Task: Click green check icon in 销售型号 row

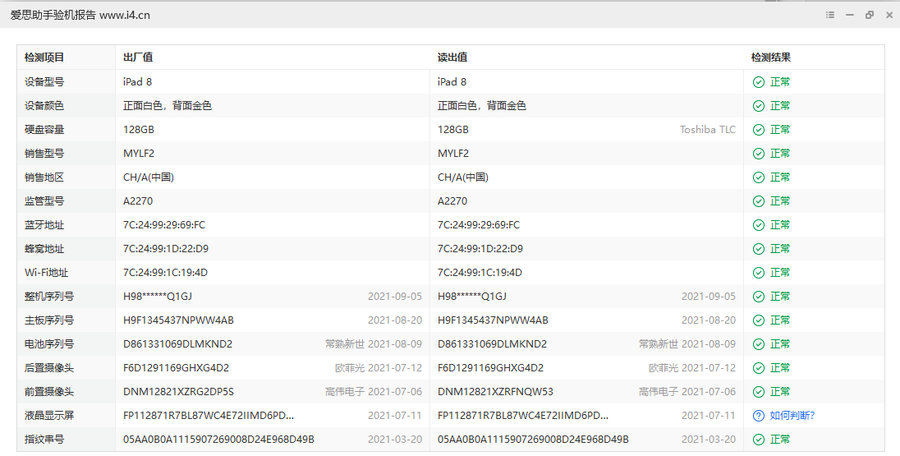Action: click(758, 153)
